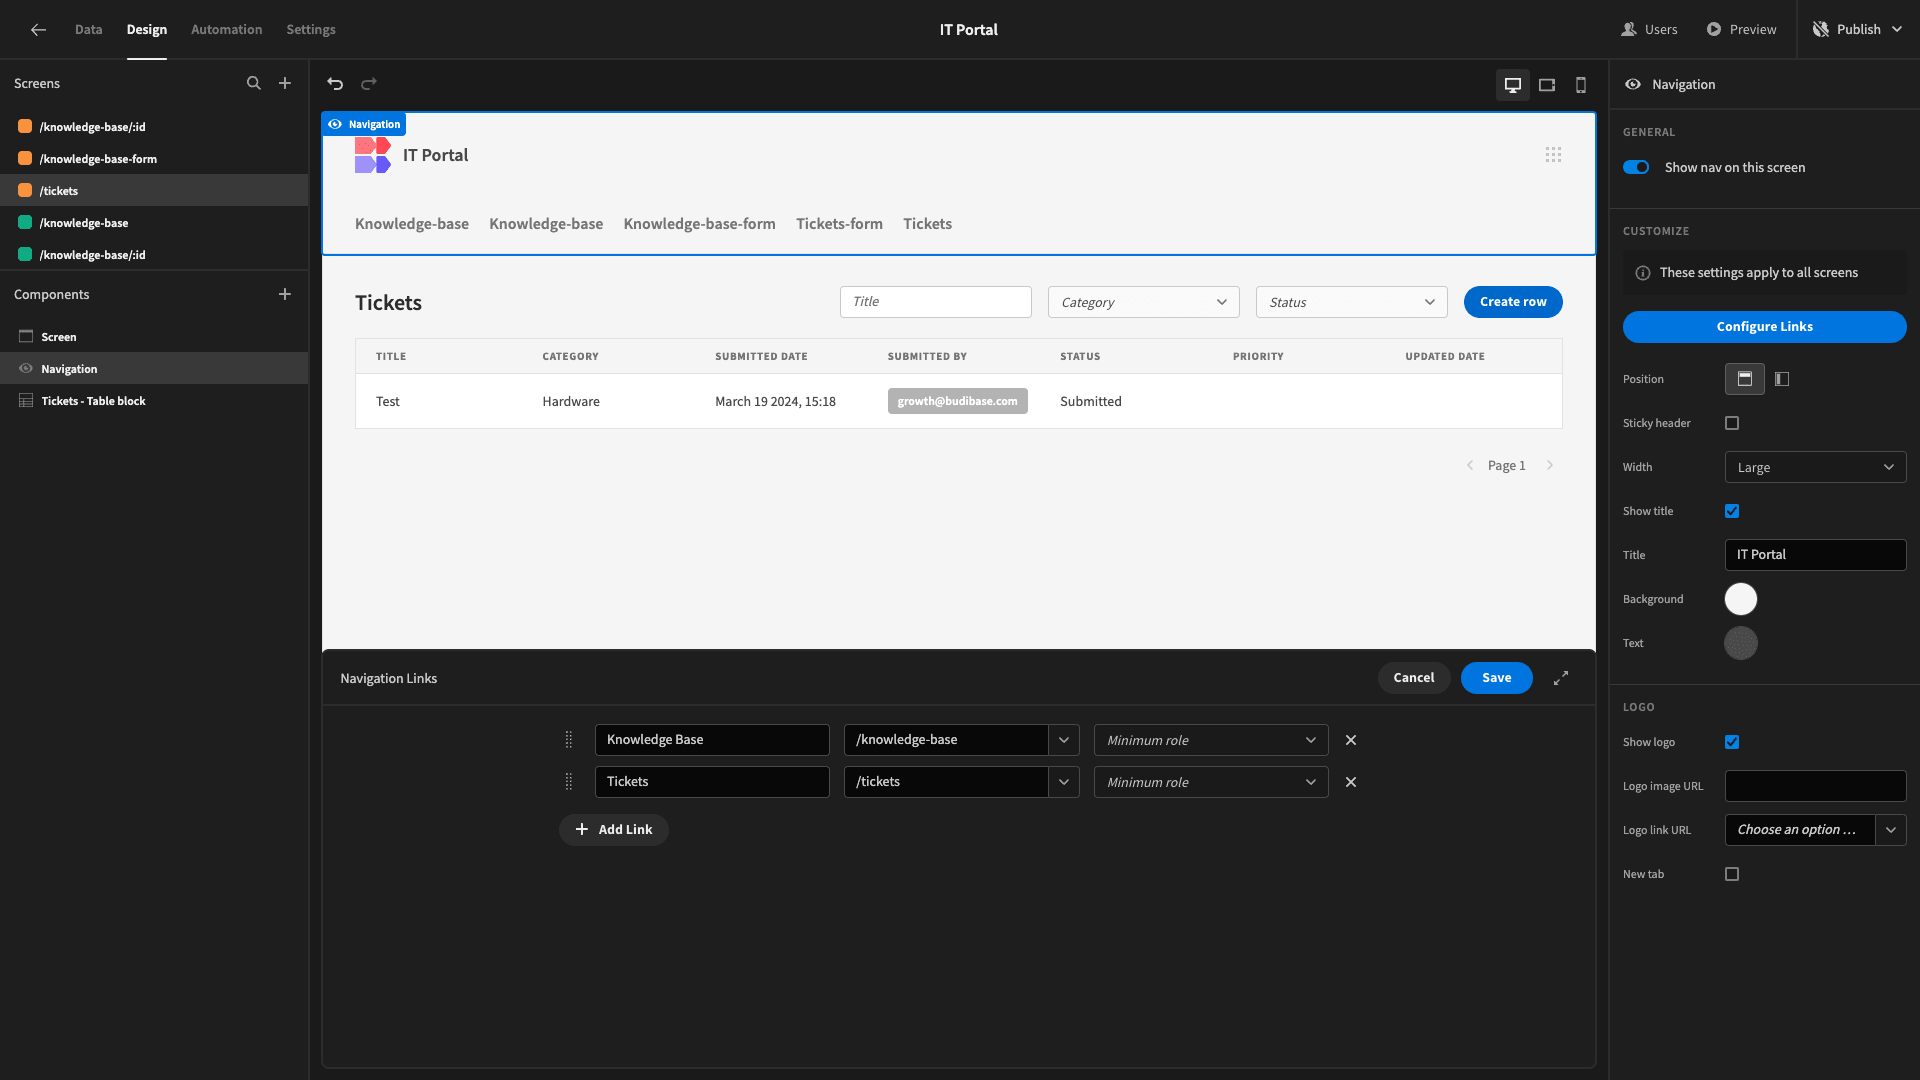Screen dimensions: 1920x1080
Task: Expand URL dropdown arrow for /tickets link
Action: click(1064, 782)
